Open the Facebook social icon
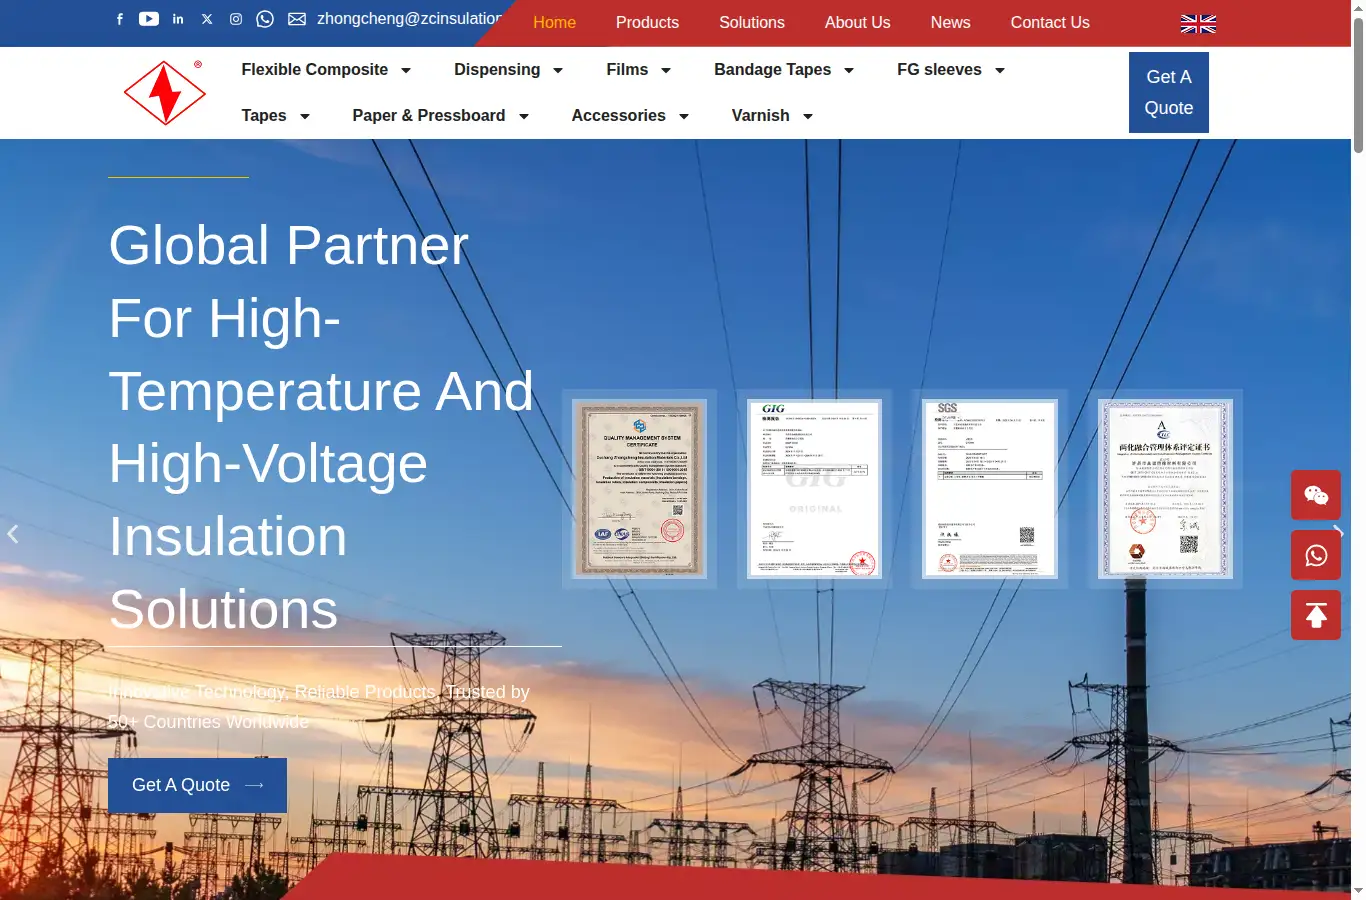The height and width of the screenshot is (900, 1366). pos(120,19)
